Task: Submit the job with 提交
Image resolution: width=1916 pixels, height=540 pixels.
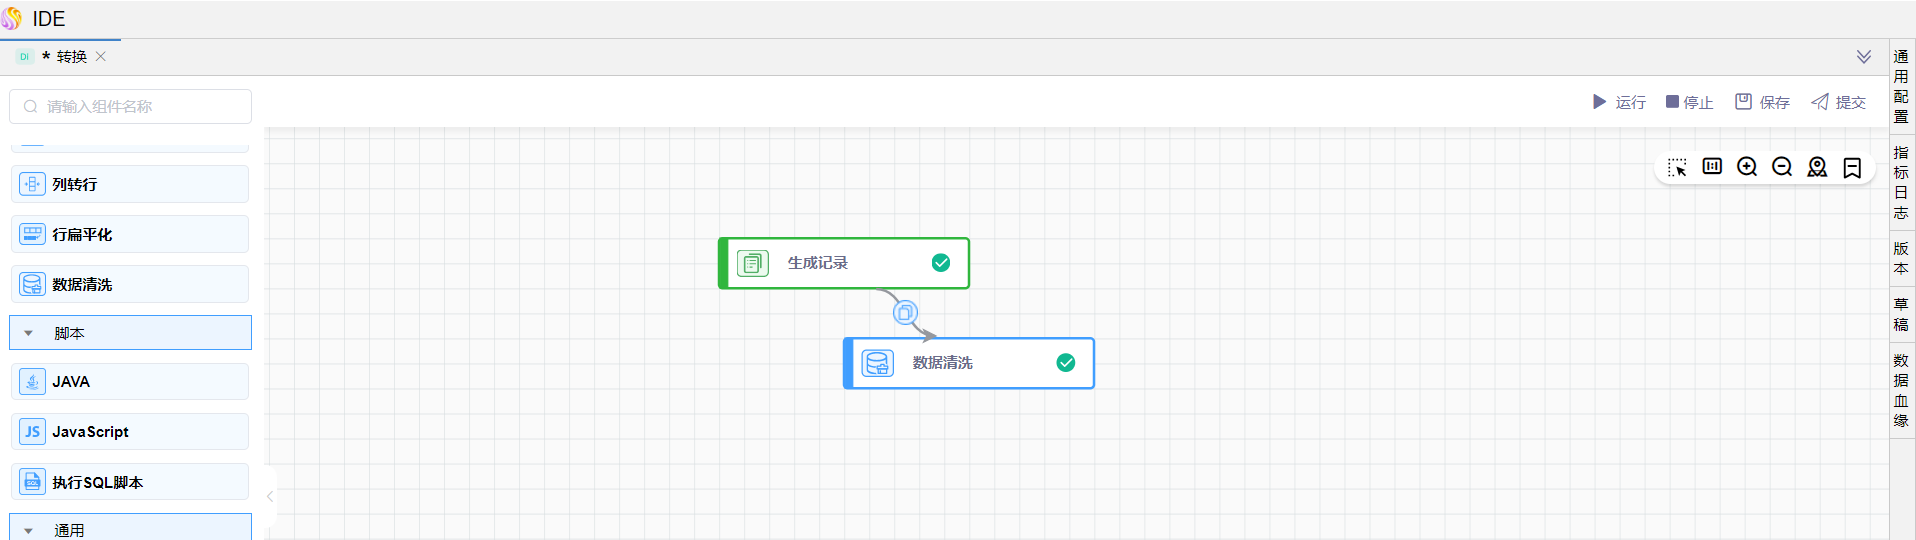Action: click(1838, 102)
